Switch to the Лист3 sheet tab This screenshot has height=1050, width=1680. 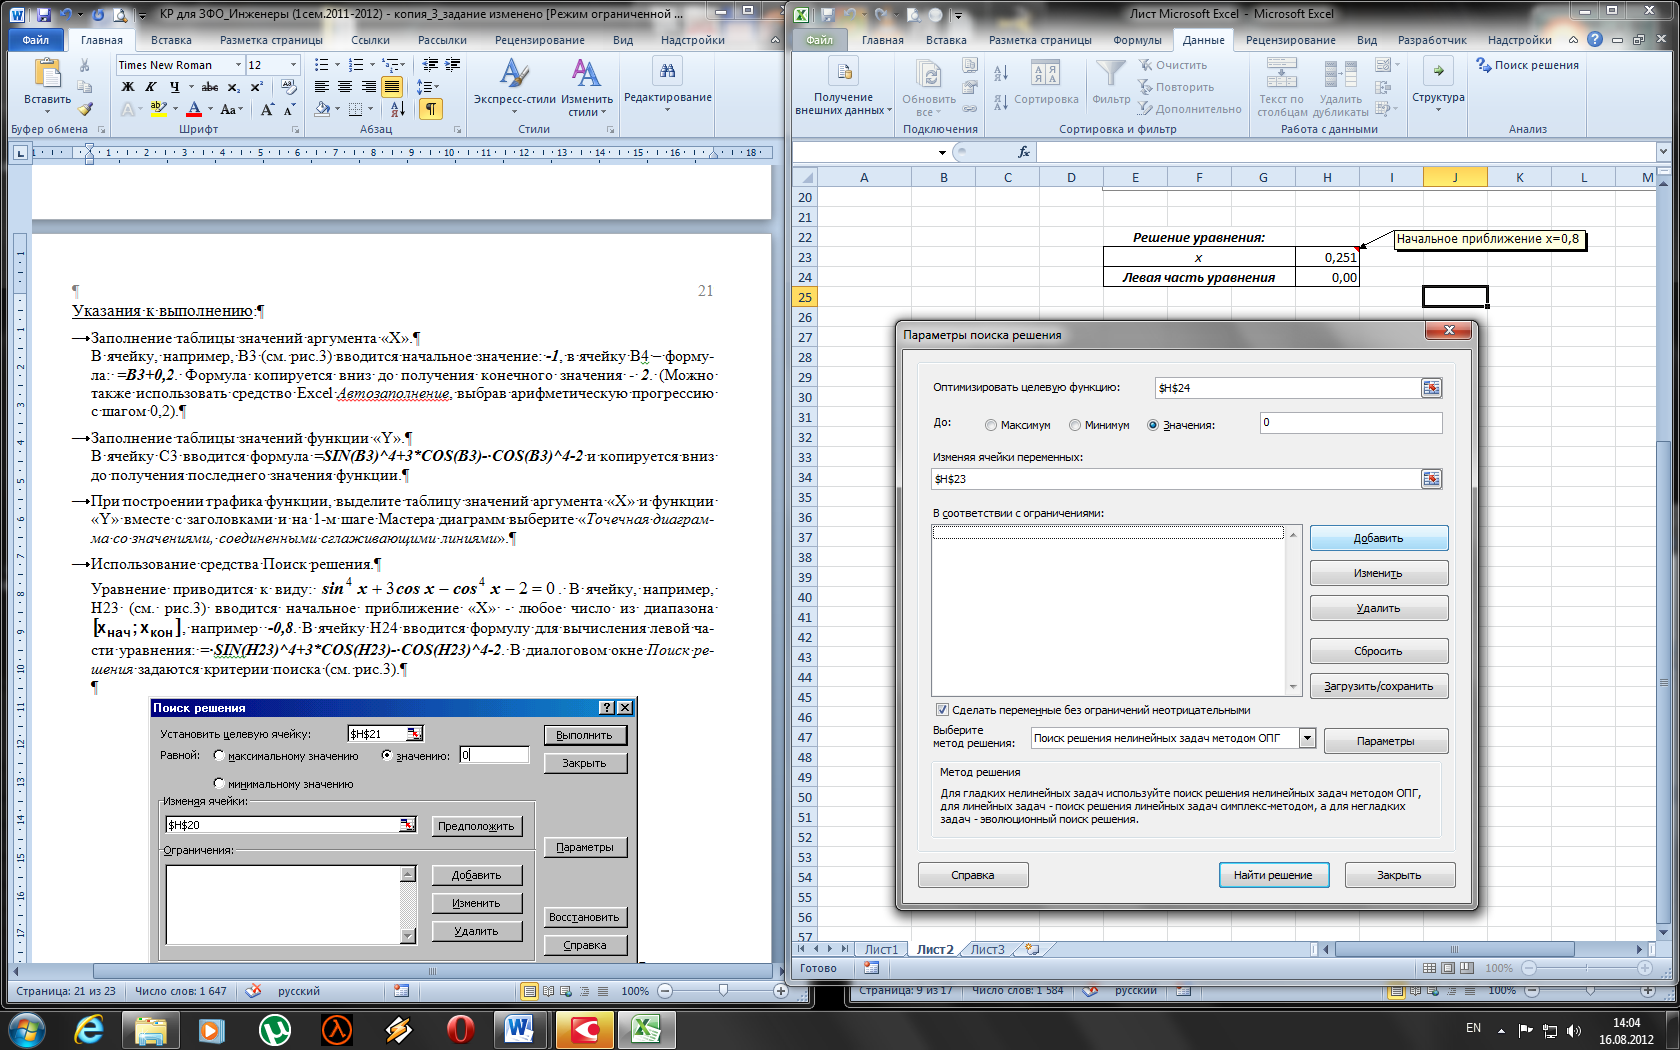pos(988,949)
